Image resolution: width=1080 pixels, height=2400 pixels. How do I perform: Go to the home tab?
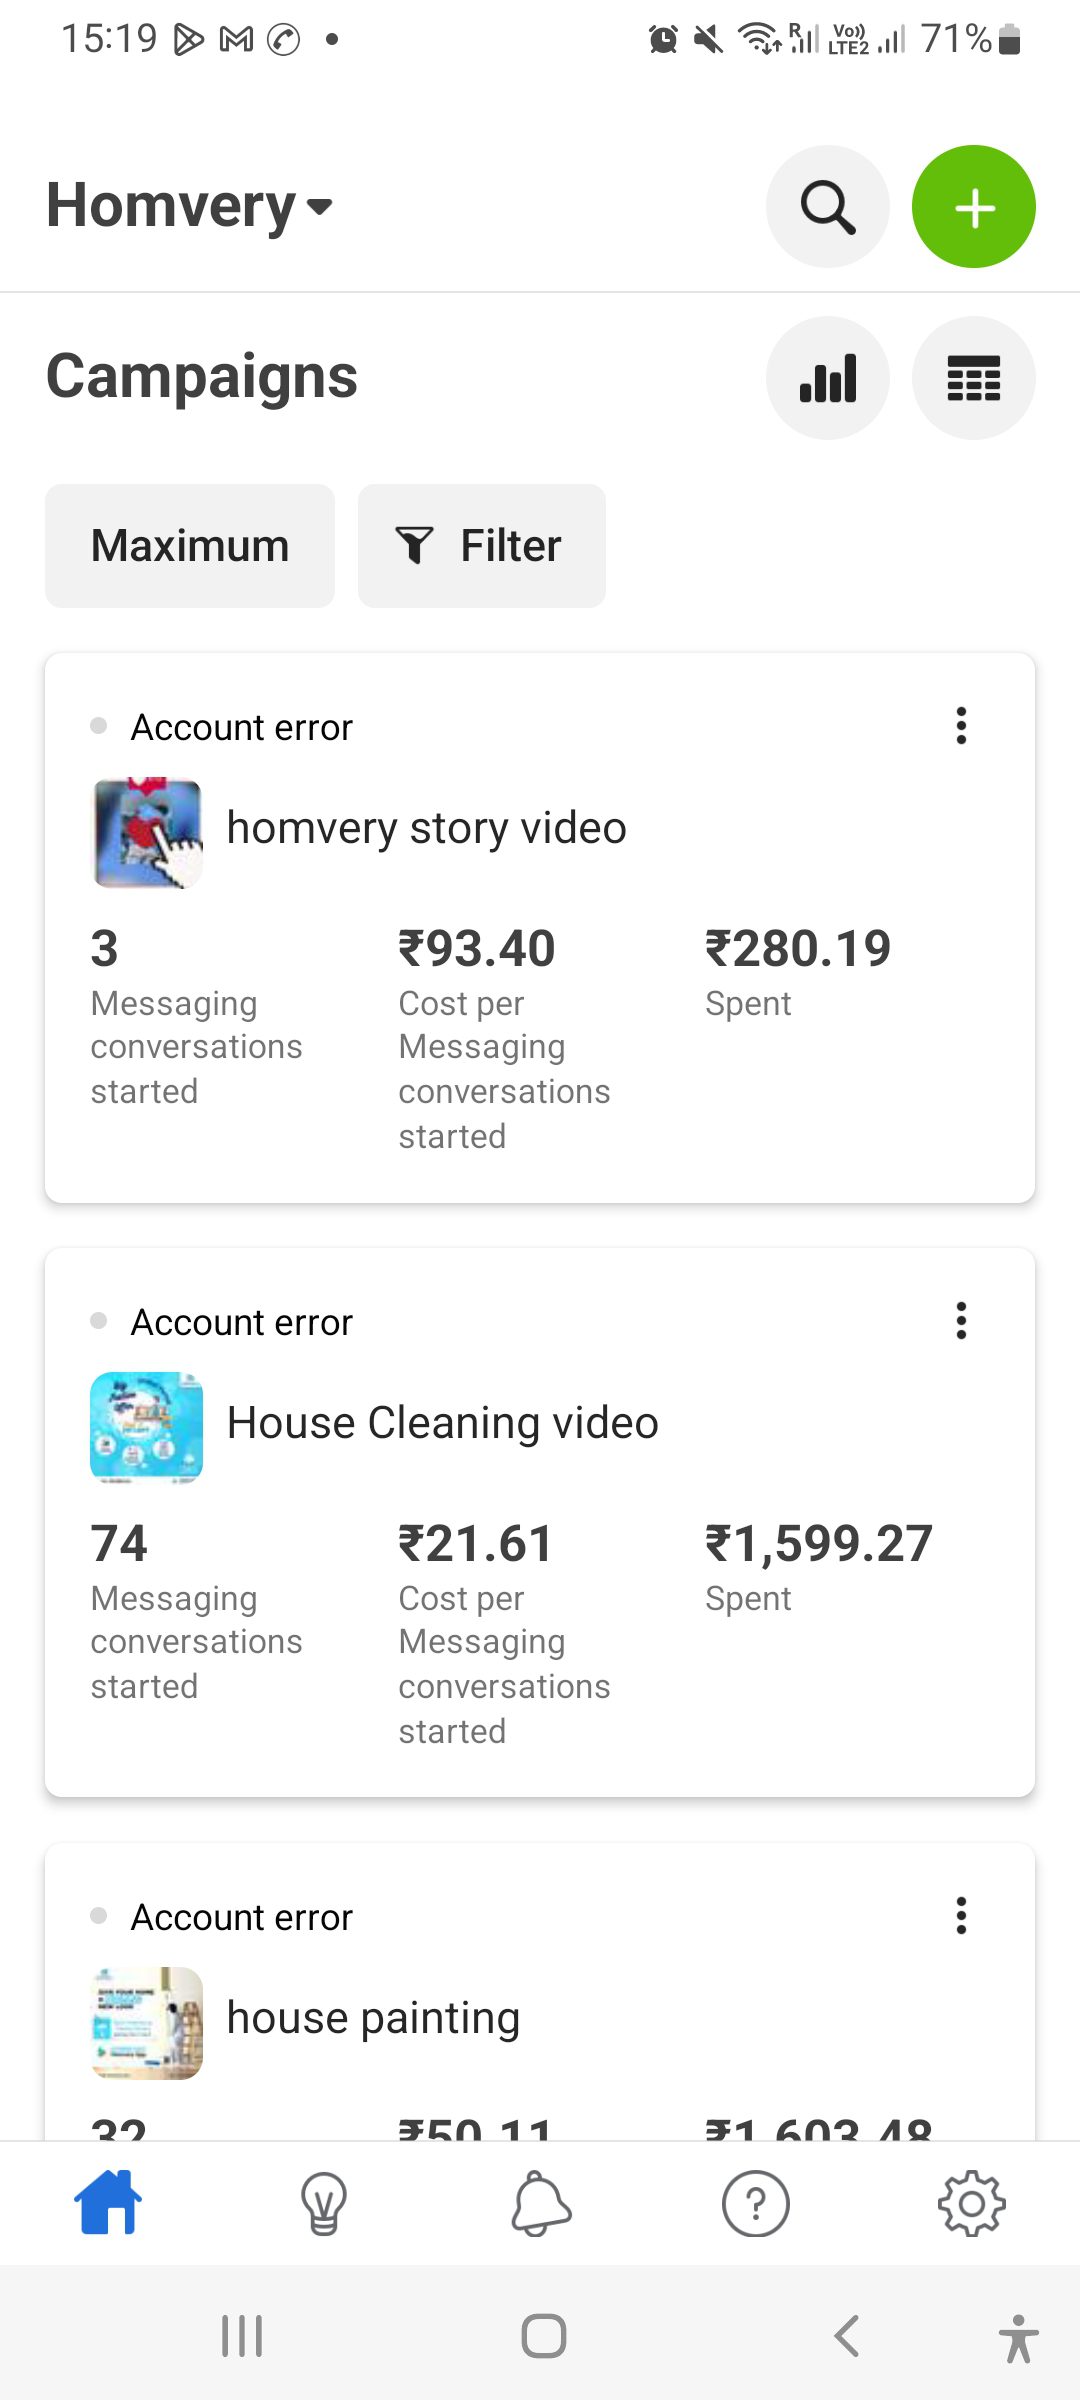click(108, 2203)
